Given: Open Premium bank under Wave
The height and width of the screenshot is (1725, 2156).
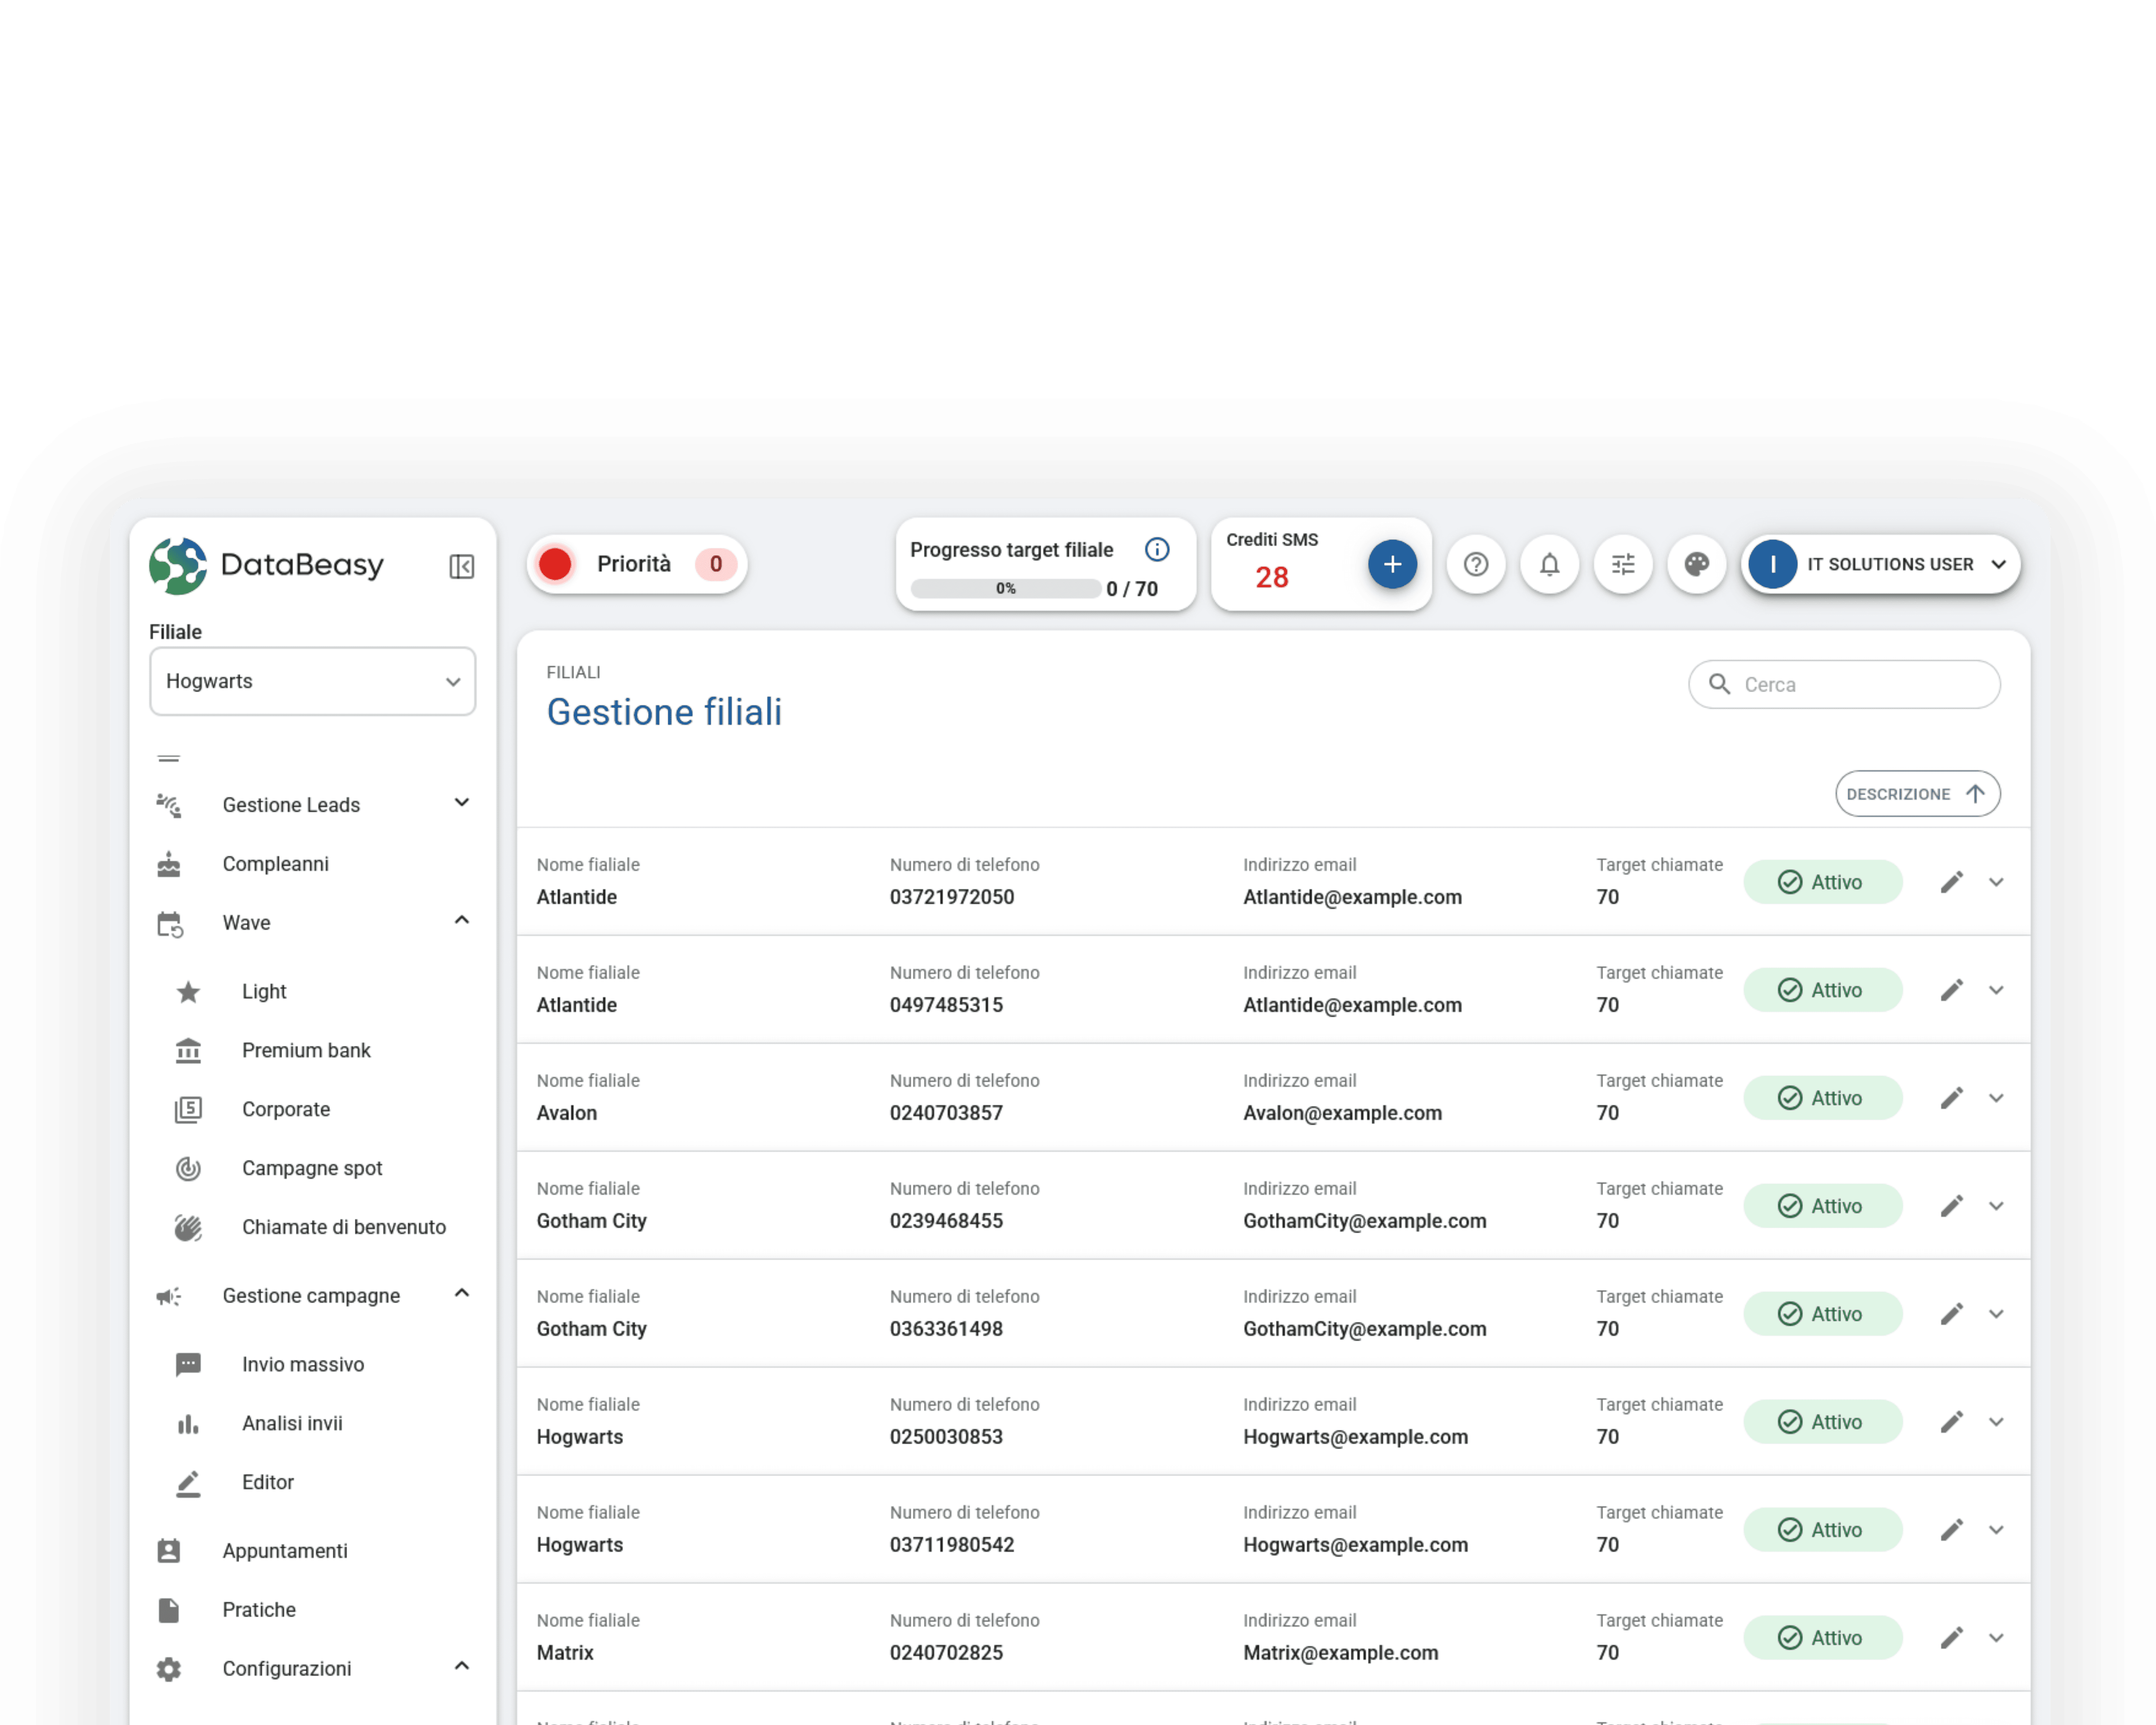Looking at the screenshot, I should (306, 1050).
